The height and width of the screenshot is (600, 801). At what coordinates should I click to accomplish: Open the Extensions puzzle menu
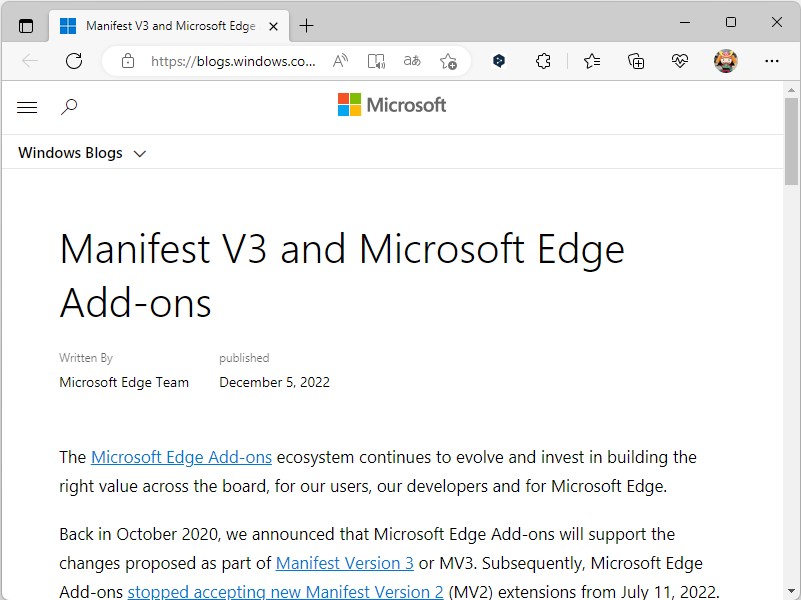tap(543, 61)
